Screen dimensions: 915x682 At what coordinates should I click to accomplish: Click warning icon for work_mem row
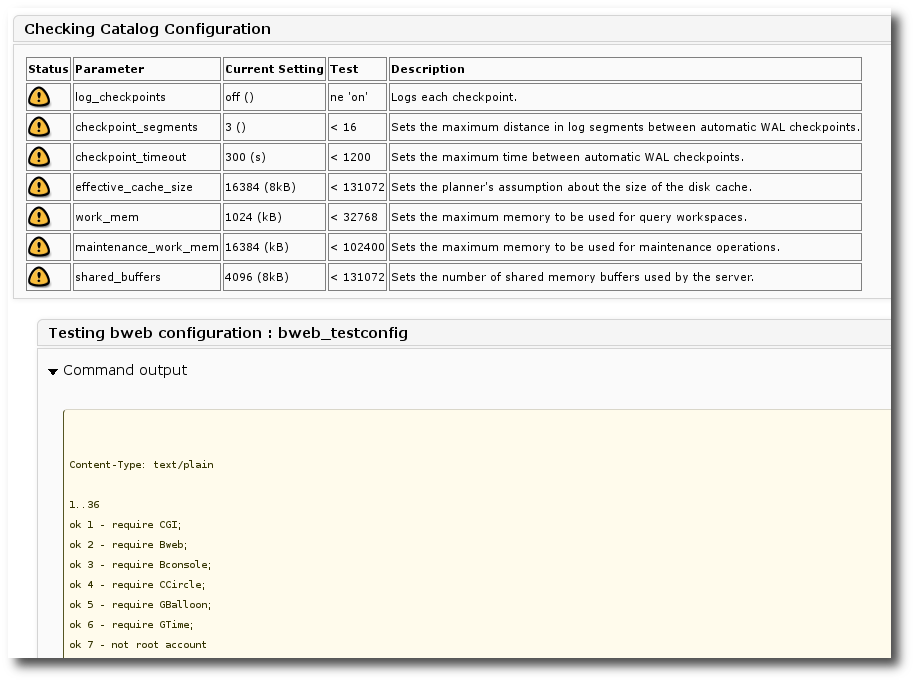coord(39,217)
